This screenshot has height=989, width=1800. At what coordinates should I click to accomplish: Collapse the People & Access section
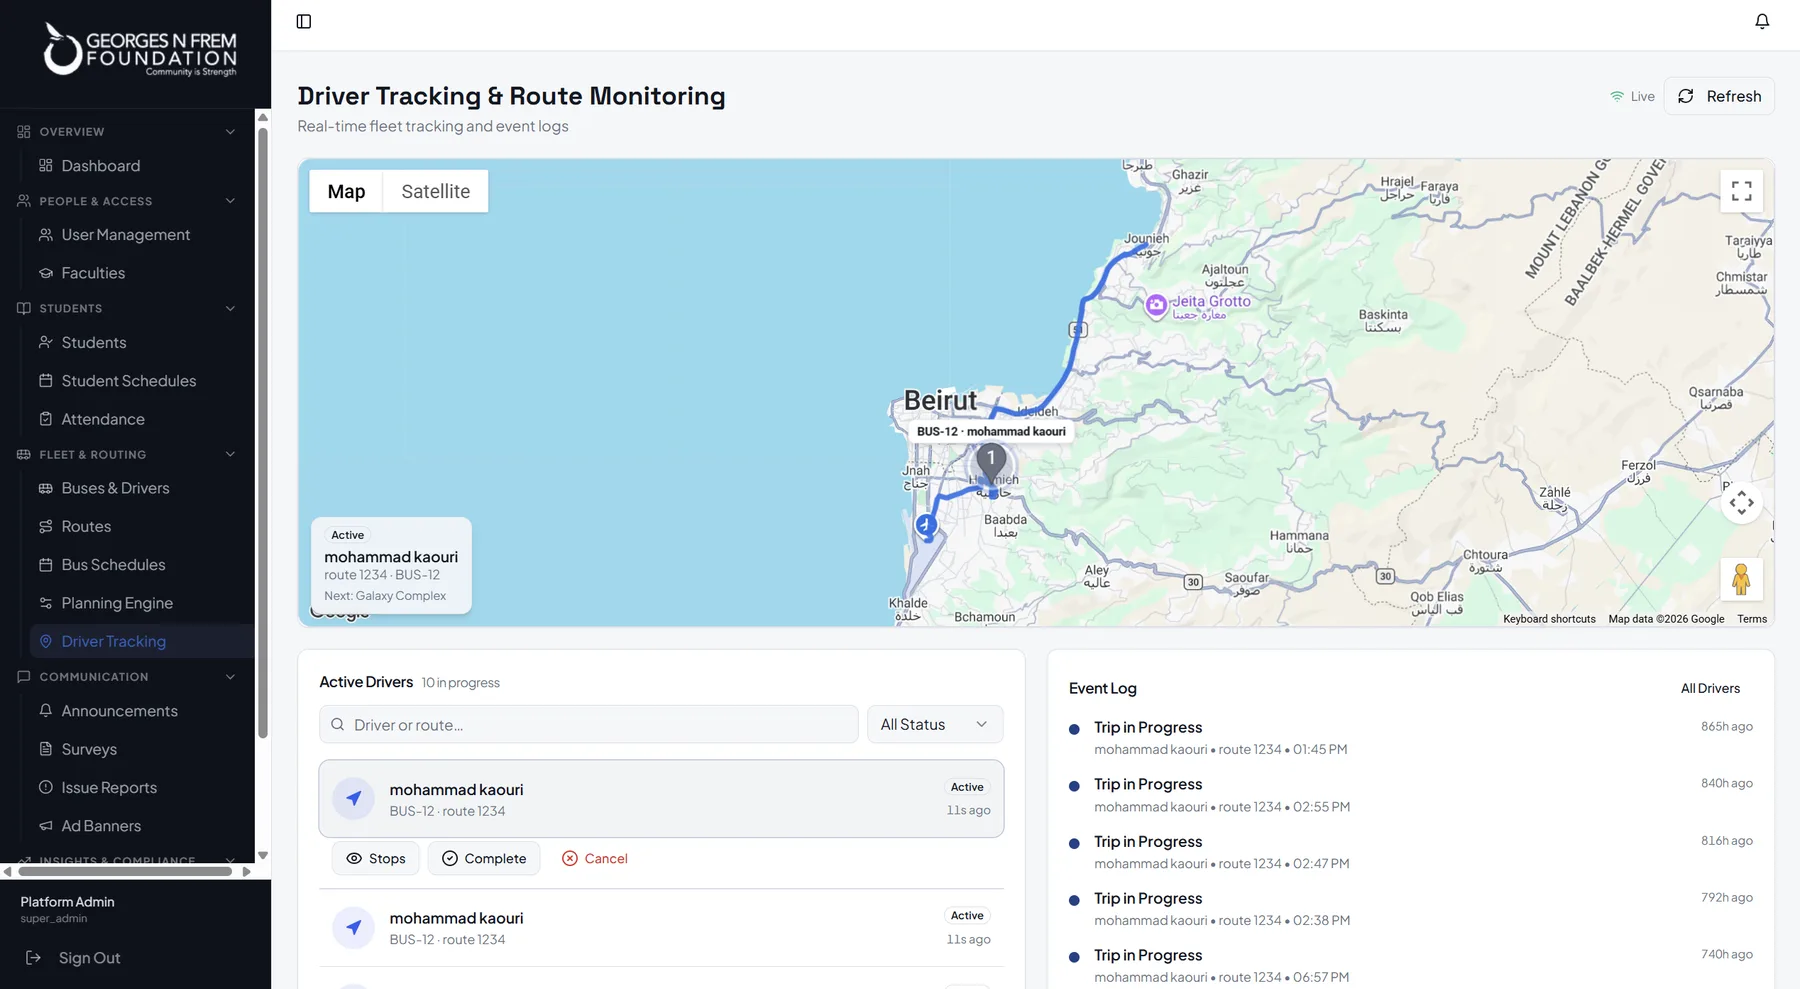(230, 201)
